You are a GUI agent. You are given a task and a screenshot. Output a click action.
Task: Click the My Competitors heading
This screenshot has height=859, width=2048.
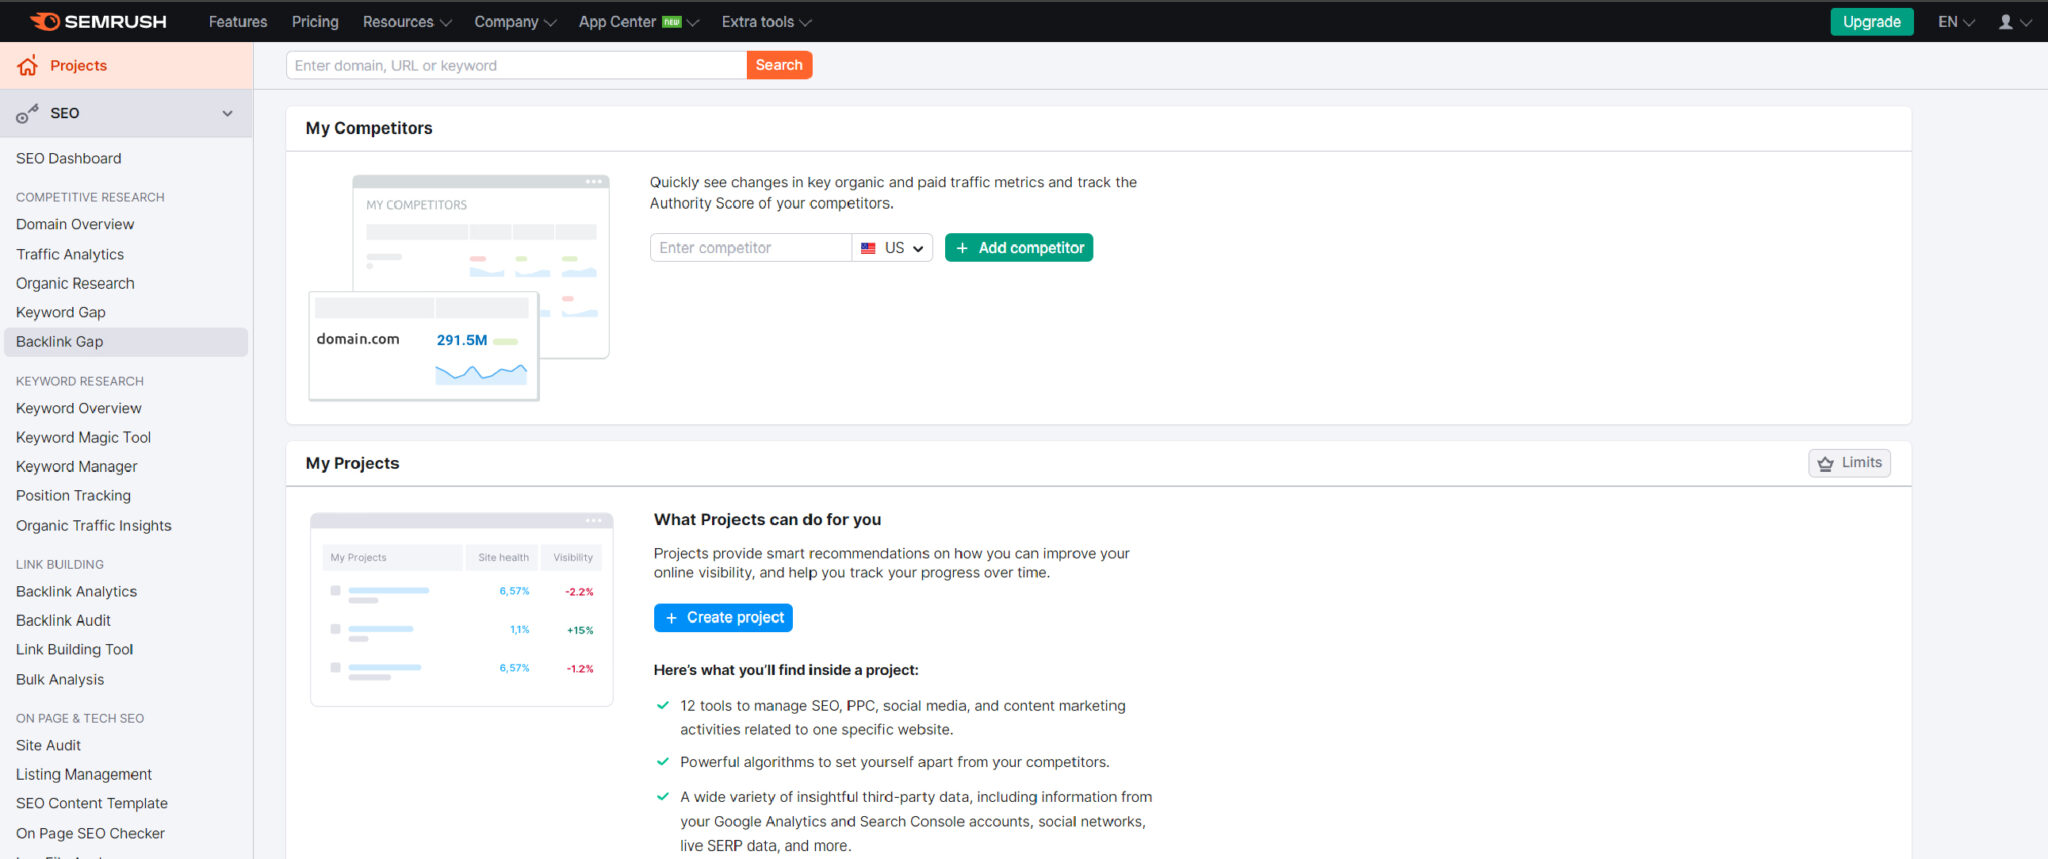coord(369,128)
